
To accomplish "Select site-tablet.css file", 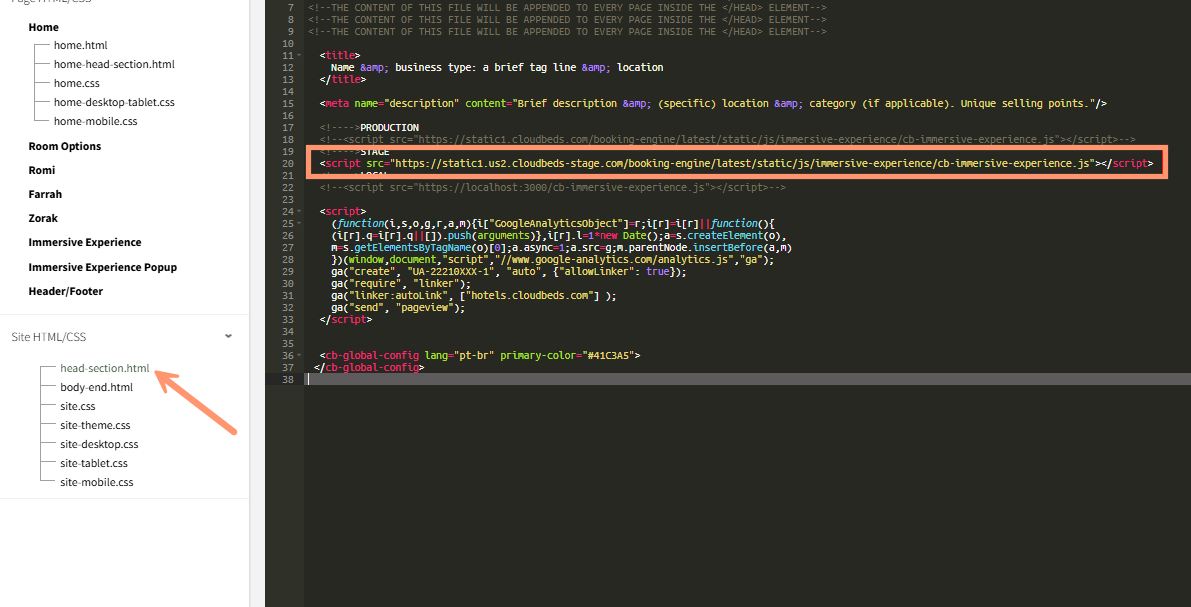I will [94, 463].
